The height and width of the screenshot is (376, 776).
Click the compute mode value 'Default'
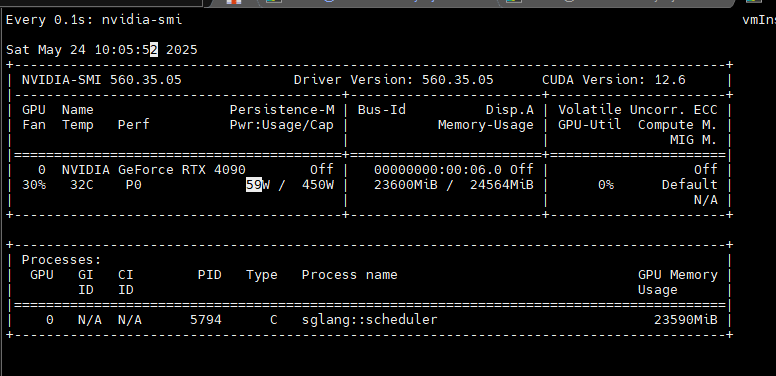(x=690, y=185)
